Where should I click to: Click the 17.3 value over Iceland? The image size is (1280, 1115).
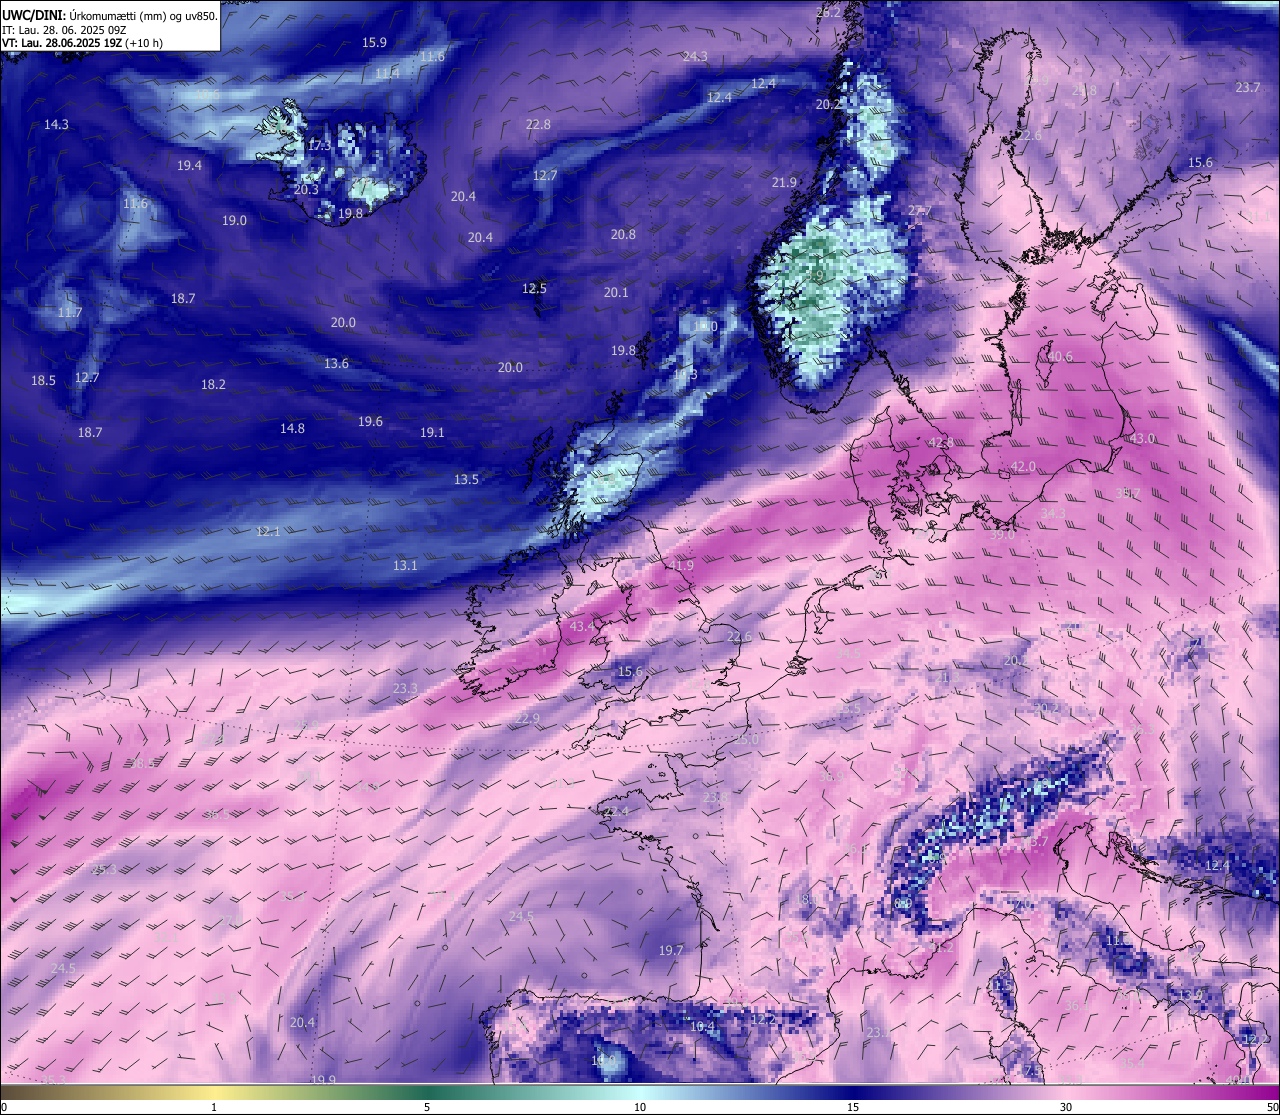319,146
